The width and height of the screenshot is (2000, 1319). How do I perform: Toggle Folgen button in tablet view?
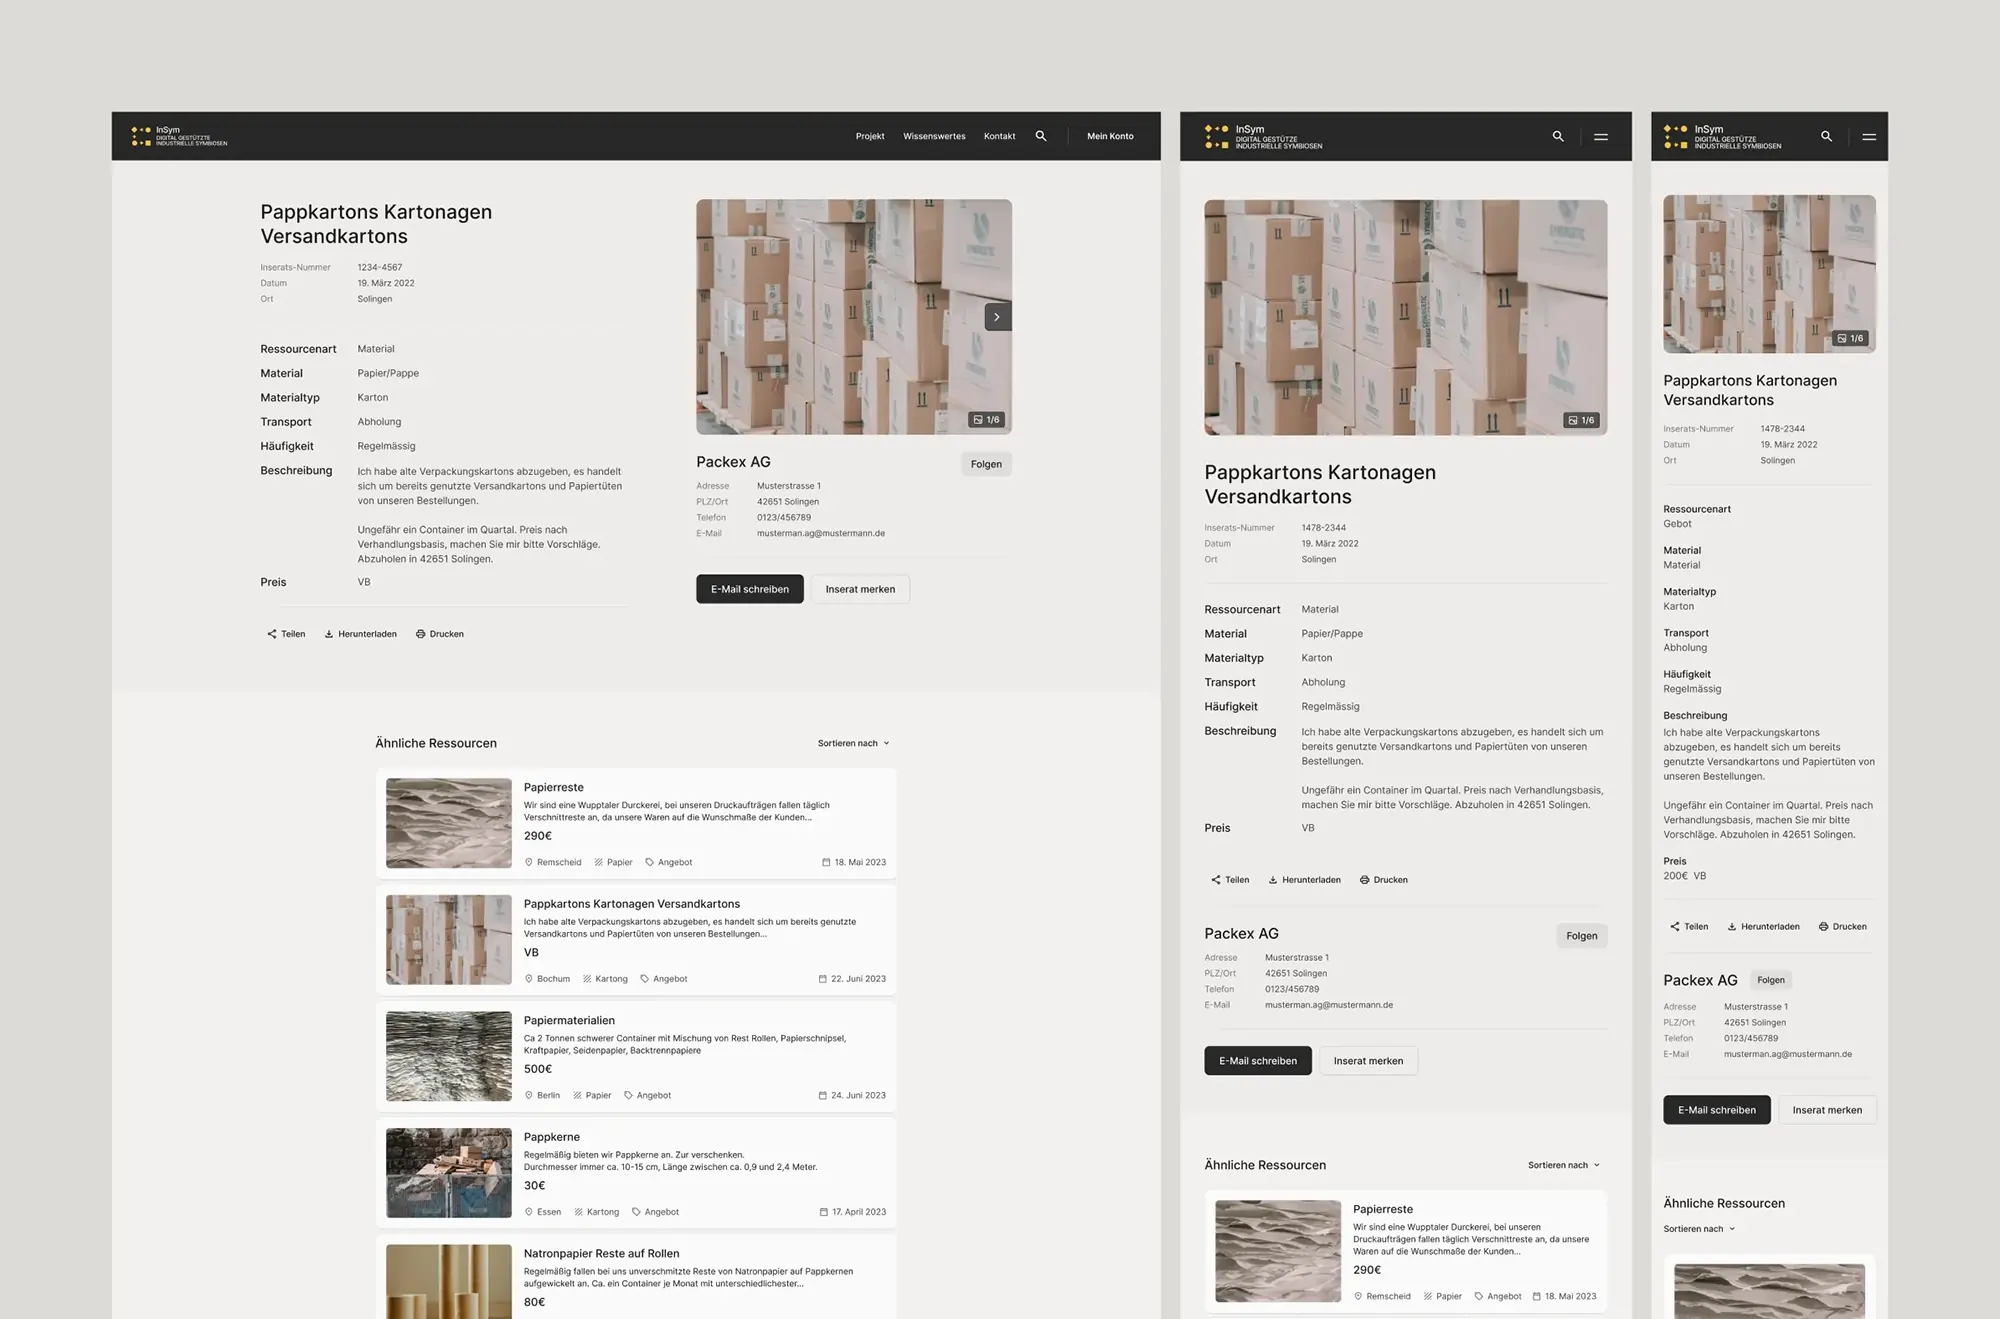1581,936
